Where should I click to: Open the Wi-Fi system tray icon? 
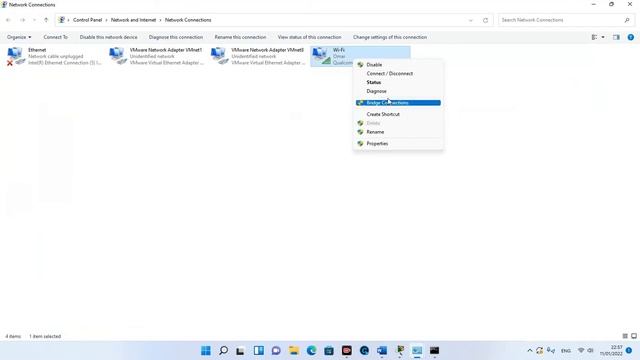(x=581, y=351)
